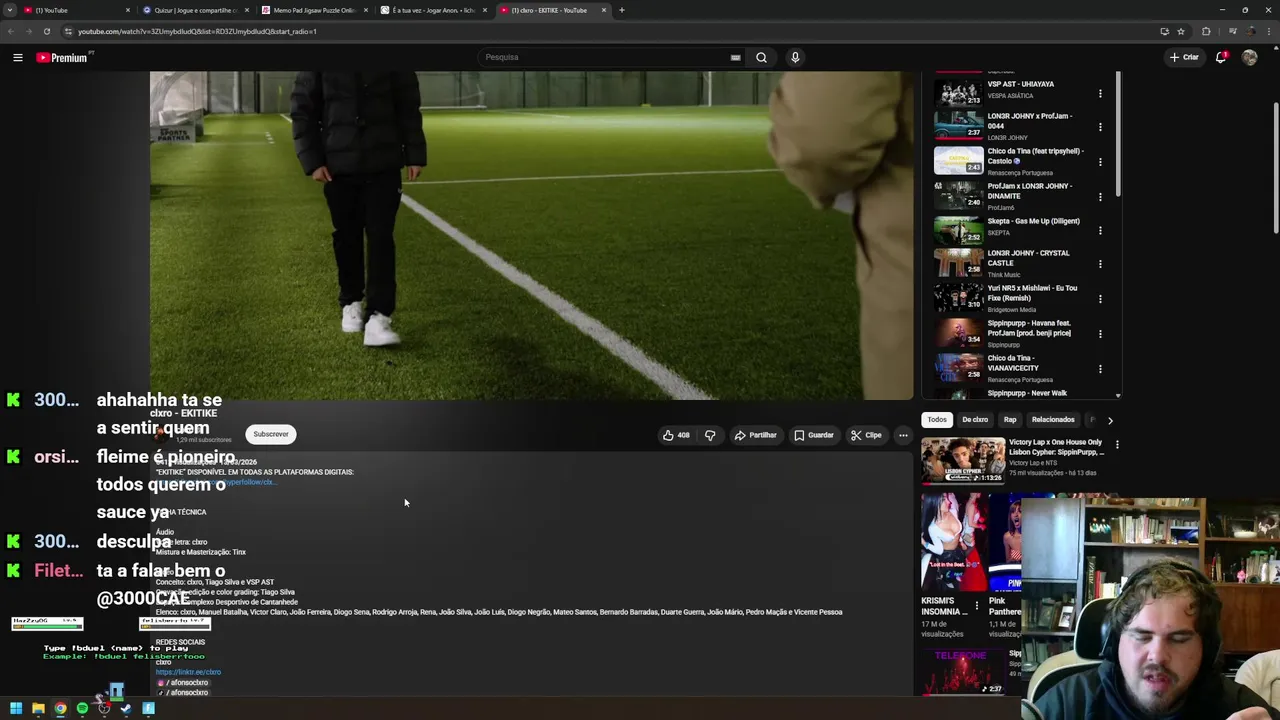Open options for LON3R JOHNY - CRYSTAL CASTLE
Screen dimensions: 1280x720
pos(1100,264)
